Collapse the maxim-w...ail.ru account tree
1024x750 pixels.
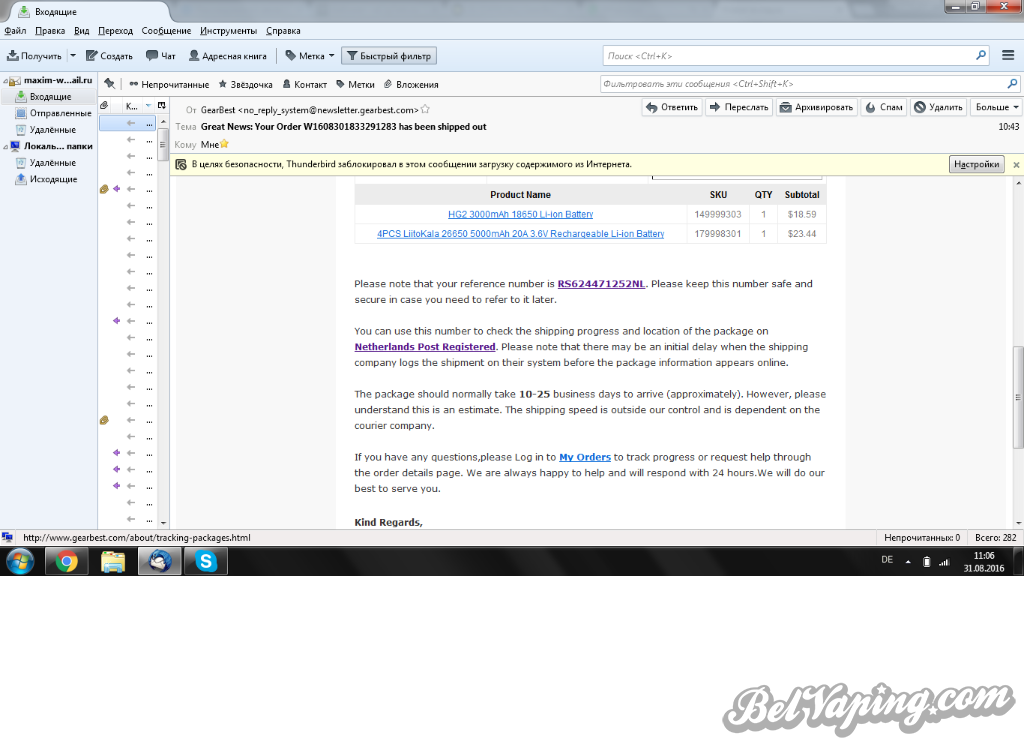[6, 81]
